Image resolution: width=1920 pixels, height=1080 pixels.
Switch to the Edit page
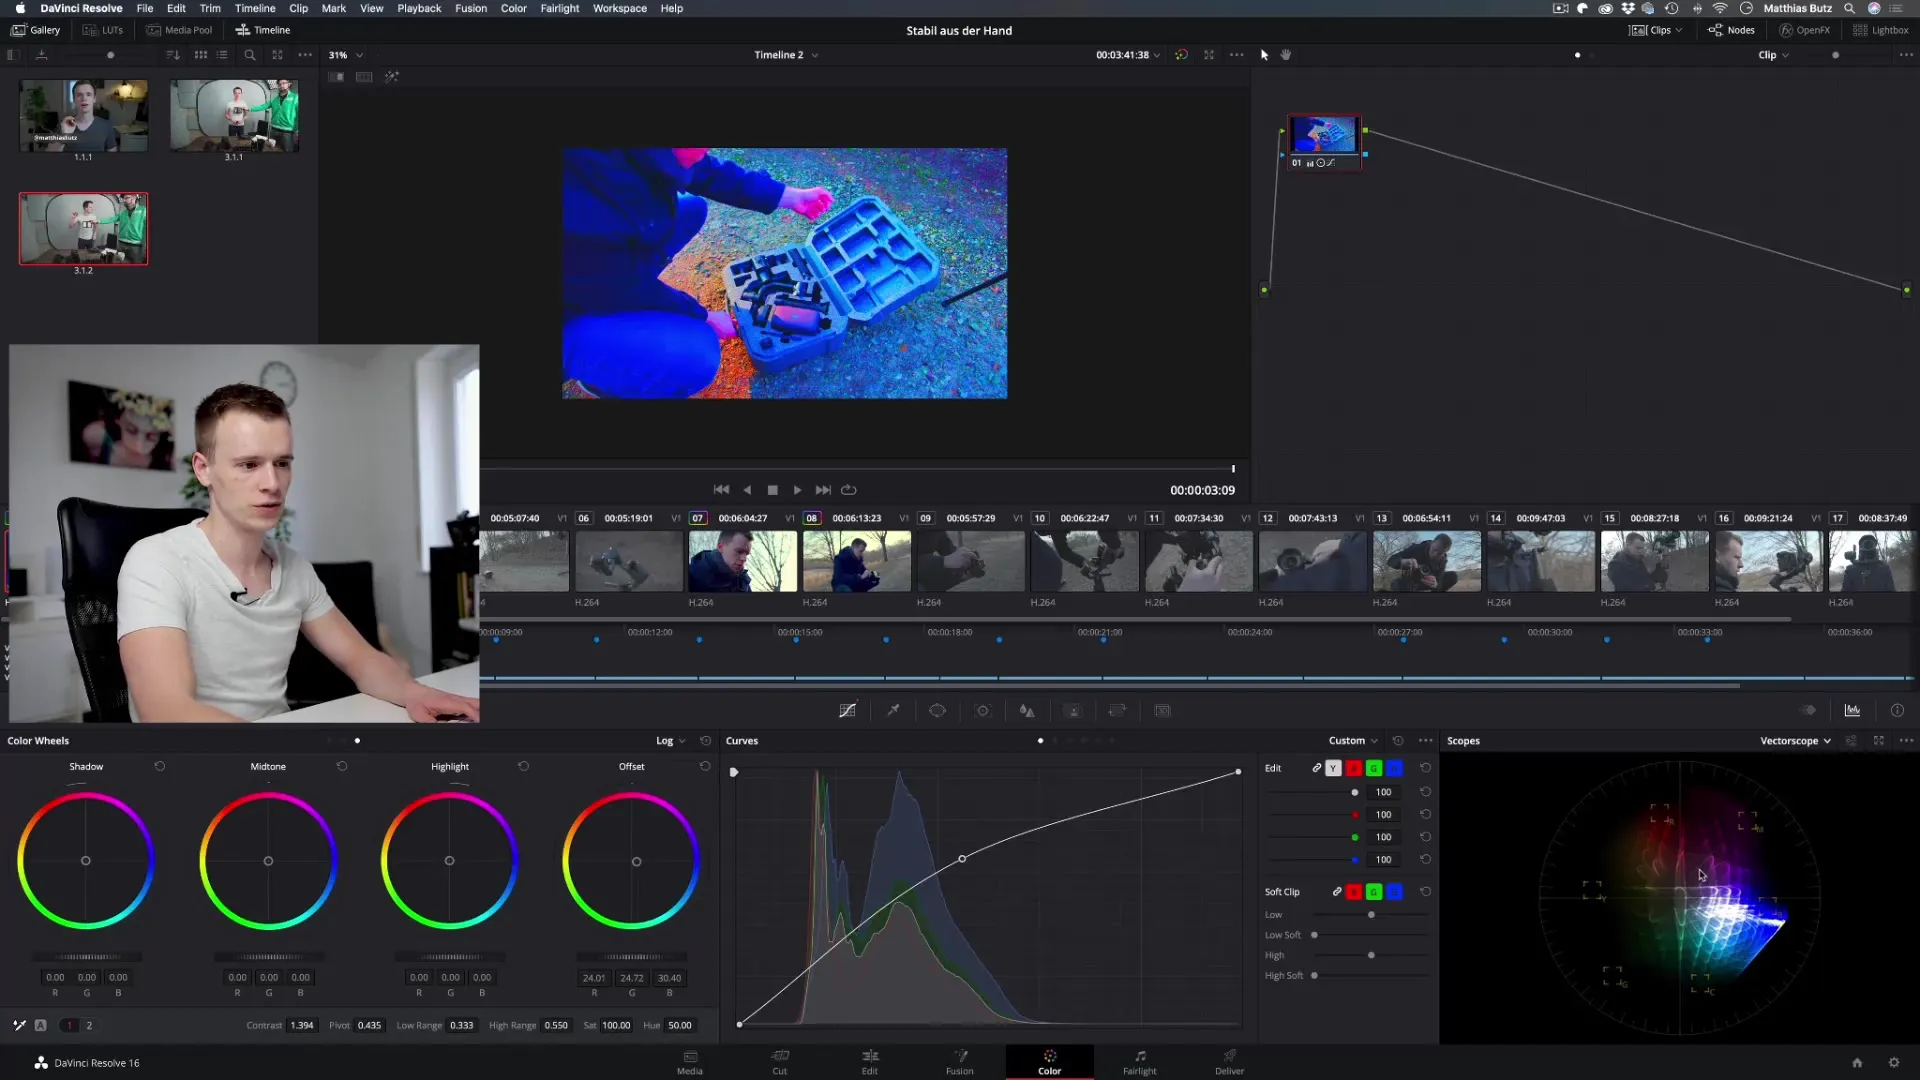click(x=870, y=1062)
